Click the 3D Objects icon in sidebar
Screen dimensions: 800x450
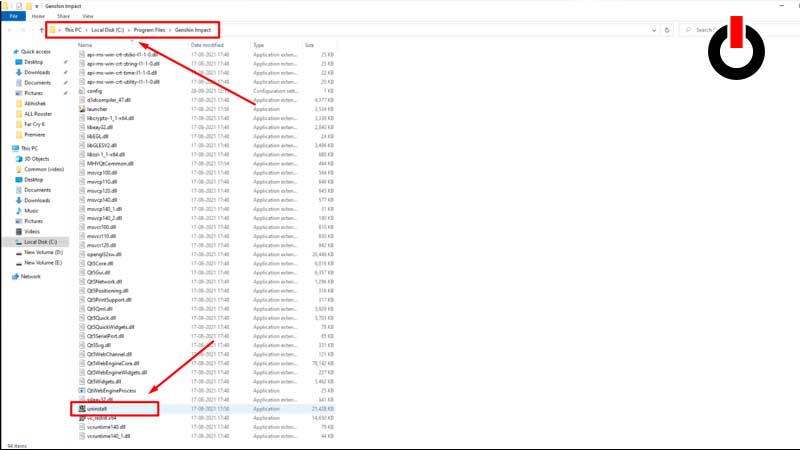19,159
